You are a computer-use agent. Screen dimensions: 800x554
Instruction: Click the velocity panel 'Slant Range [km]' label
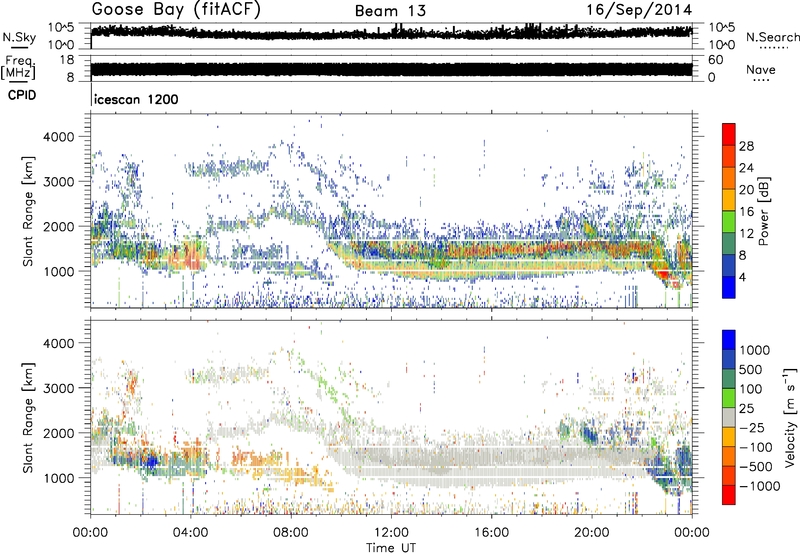pyautogui.click(x=28, y=417)
